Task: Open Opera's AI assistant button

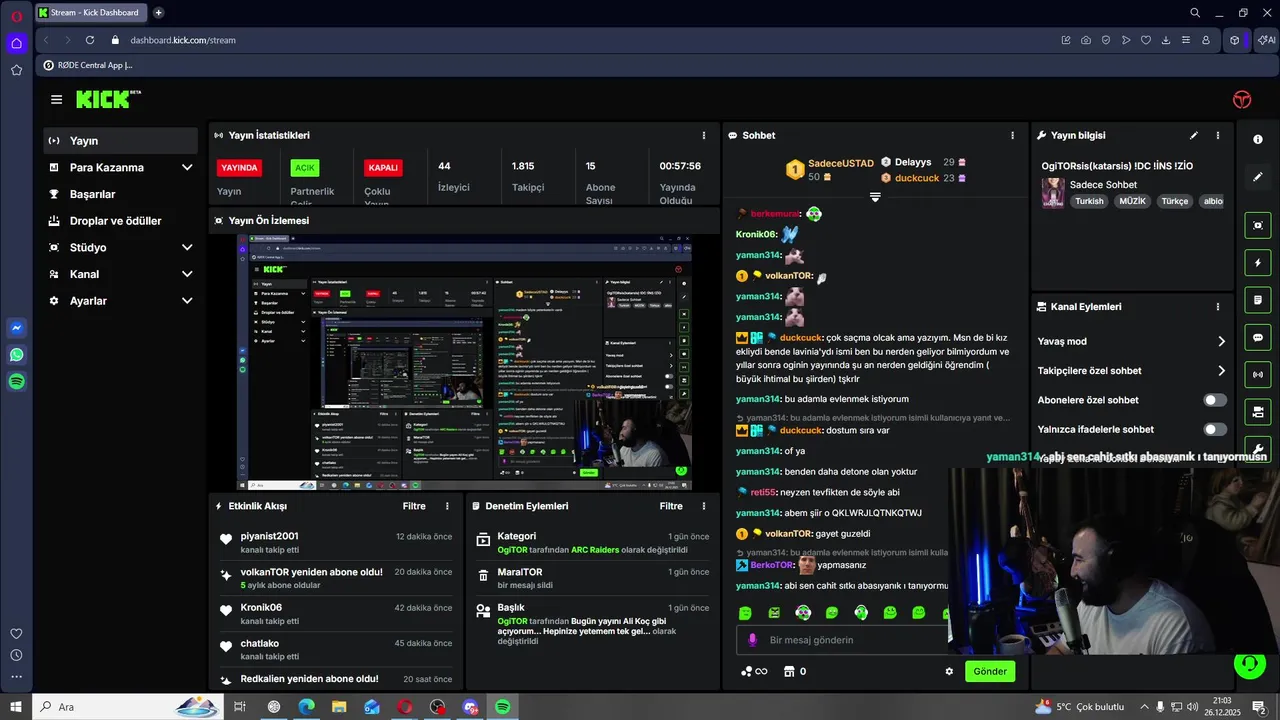Action: 1267,40
